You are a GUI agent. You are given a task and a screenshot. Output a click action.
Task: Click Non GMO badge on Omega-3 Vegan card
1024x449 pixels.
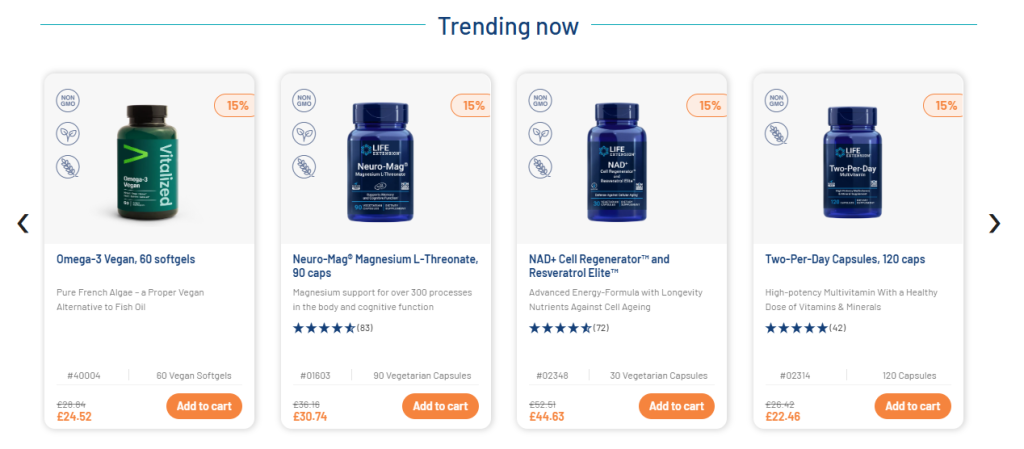point(68,101)
